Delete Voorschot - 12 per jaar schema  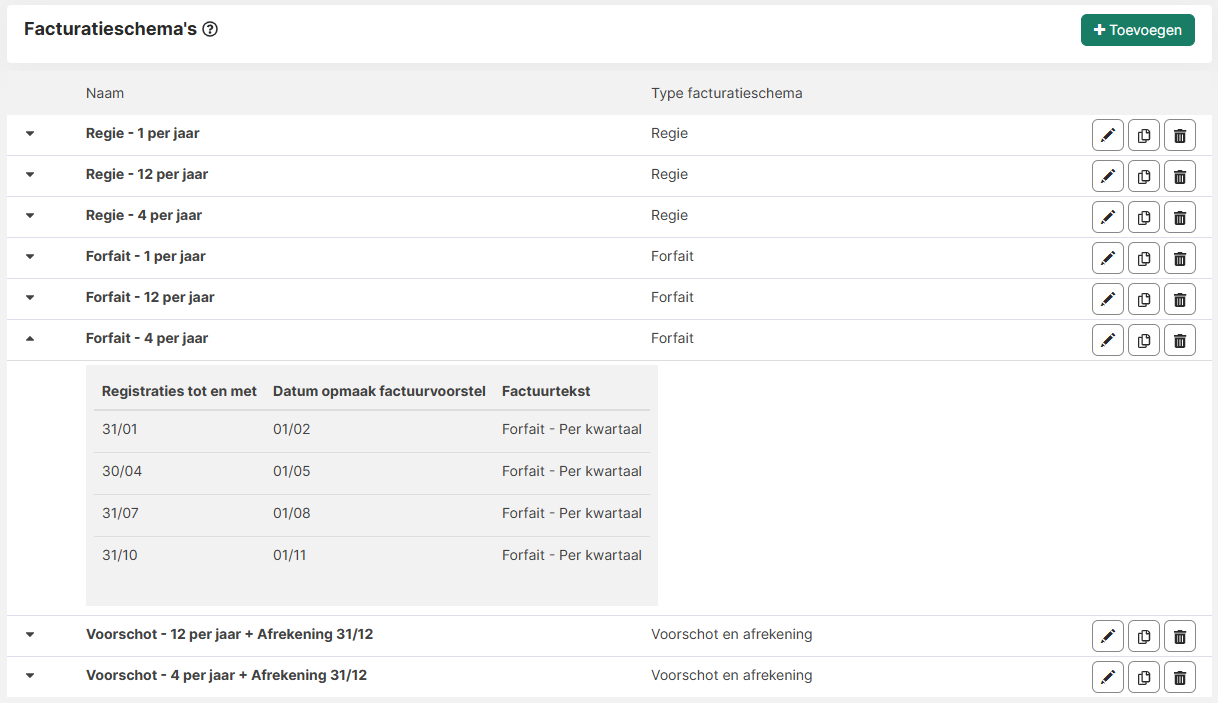coord(1179,636)
